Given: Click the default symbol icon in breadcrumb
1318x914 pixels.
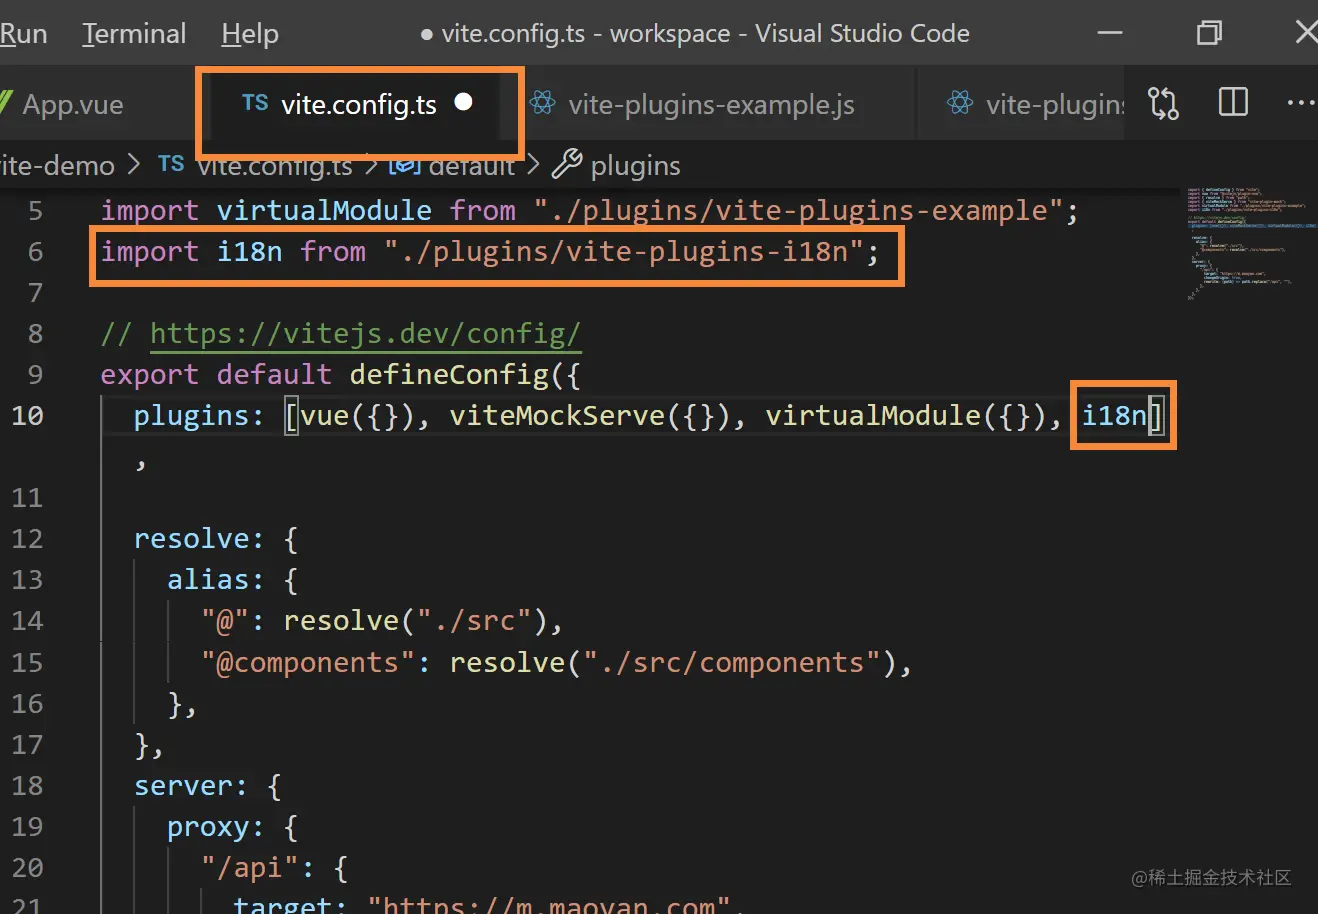Looking at the screenshot, I should coord(404,164).
